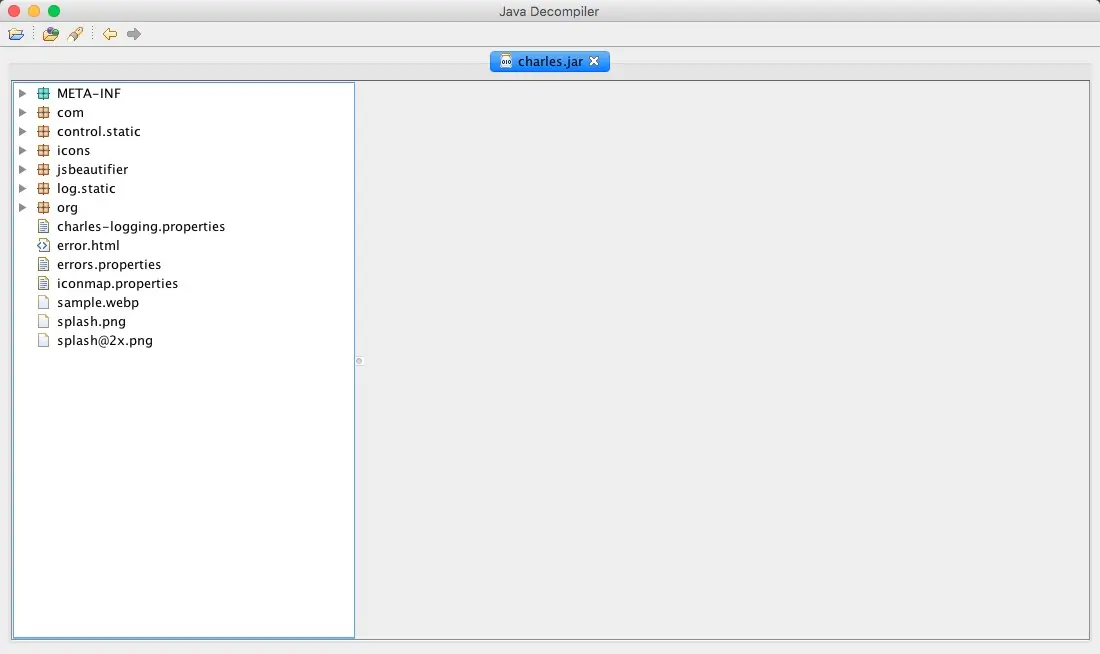
Task: Expand the control.static package
Action: point(22,131)
